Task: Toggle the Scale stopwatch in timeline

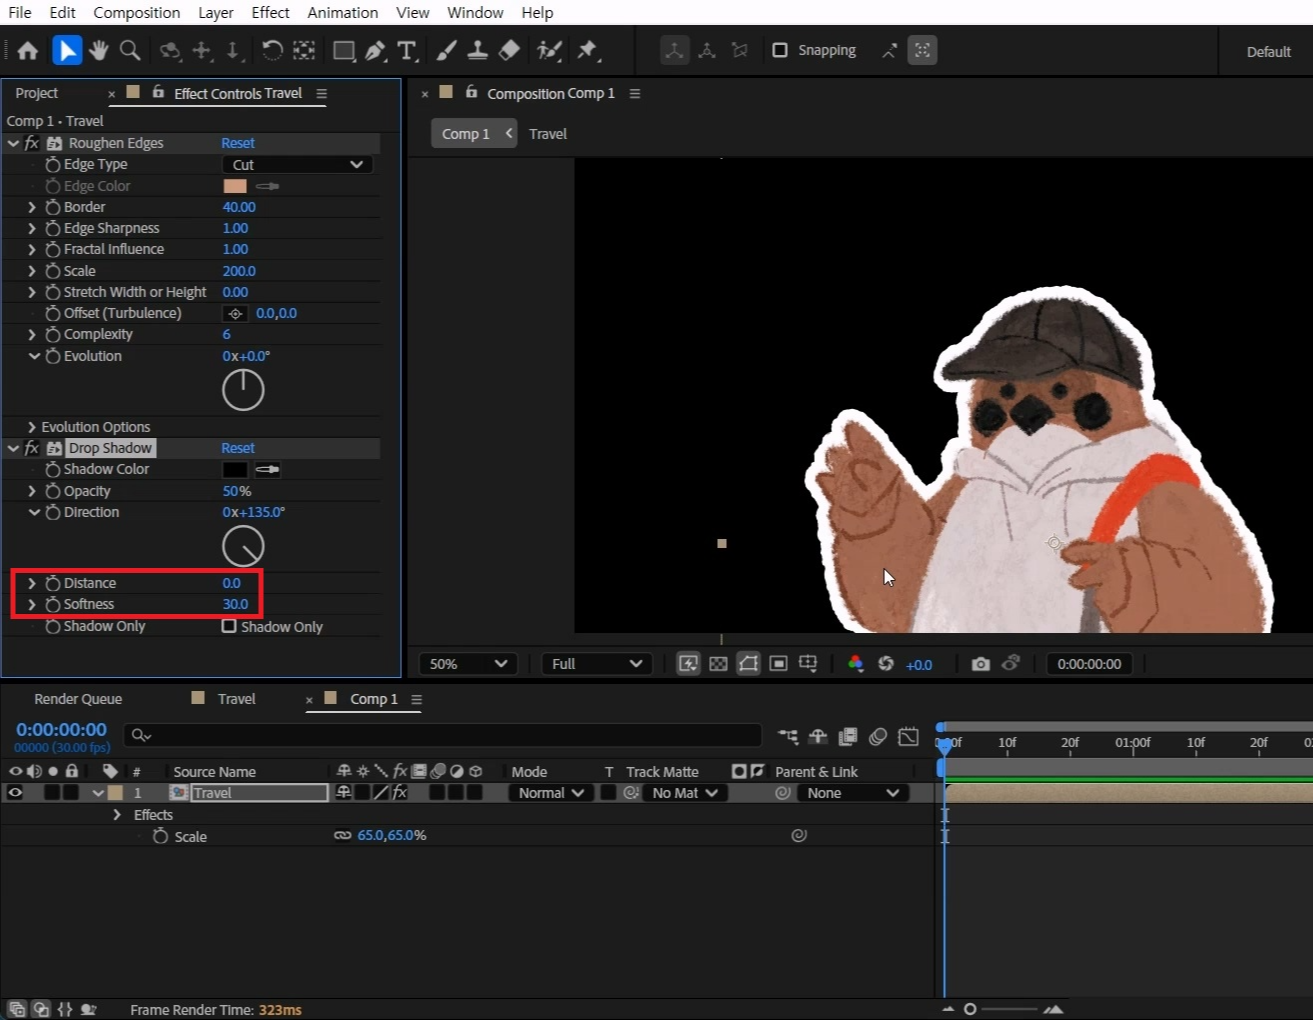Action: pyautogui.click(x=160, y=836)
